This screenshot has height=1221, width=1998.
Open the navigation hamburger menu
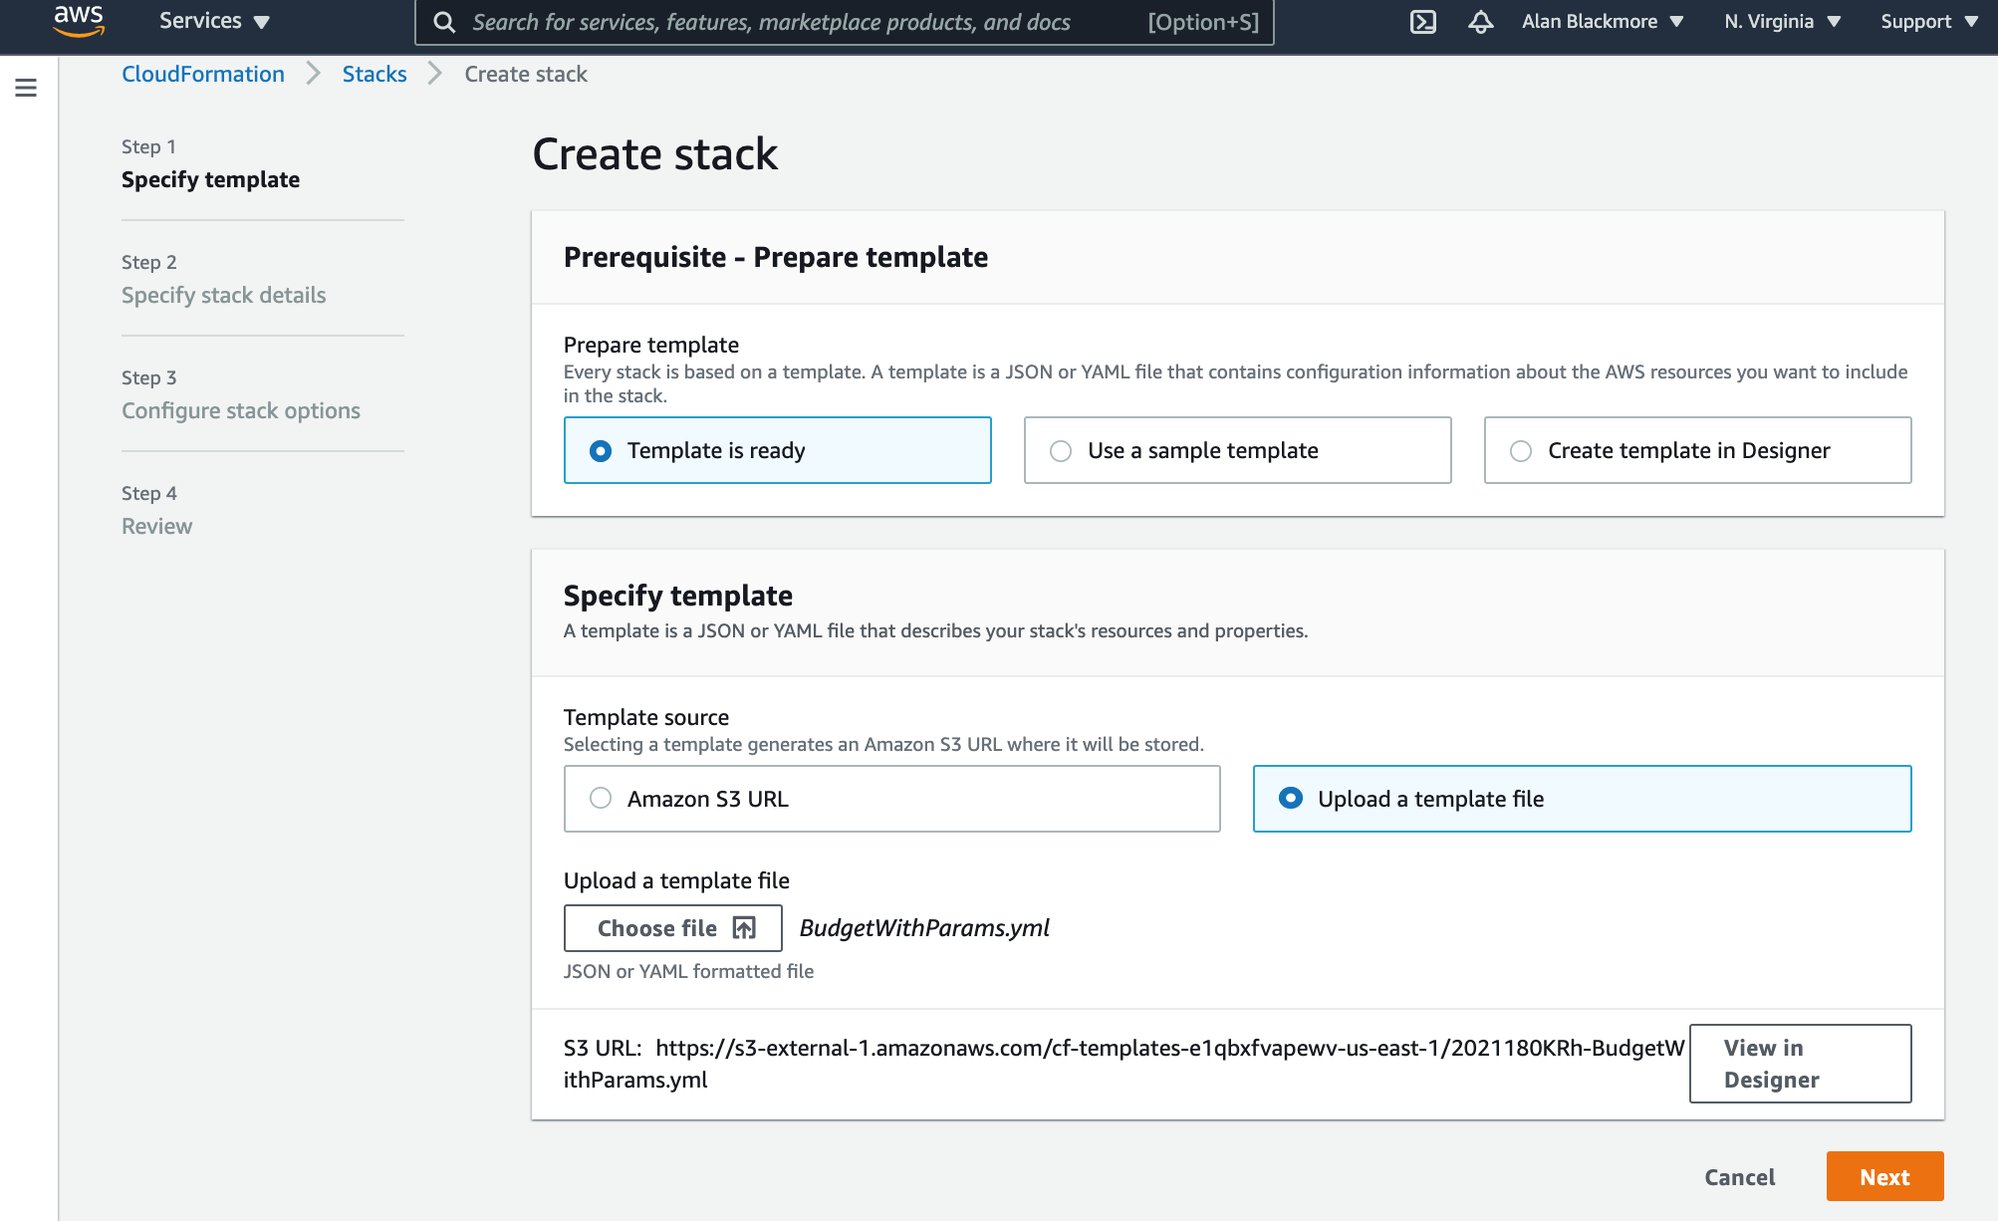26,88
